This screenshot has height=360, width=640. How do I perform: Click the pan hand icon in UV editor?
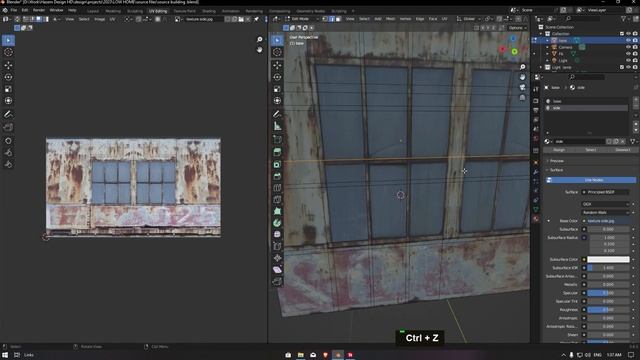tap(260, 49)
